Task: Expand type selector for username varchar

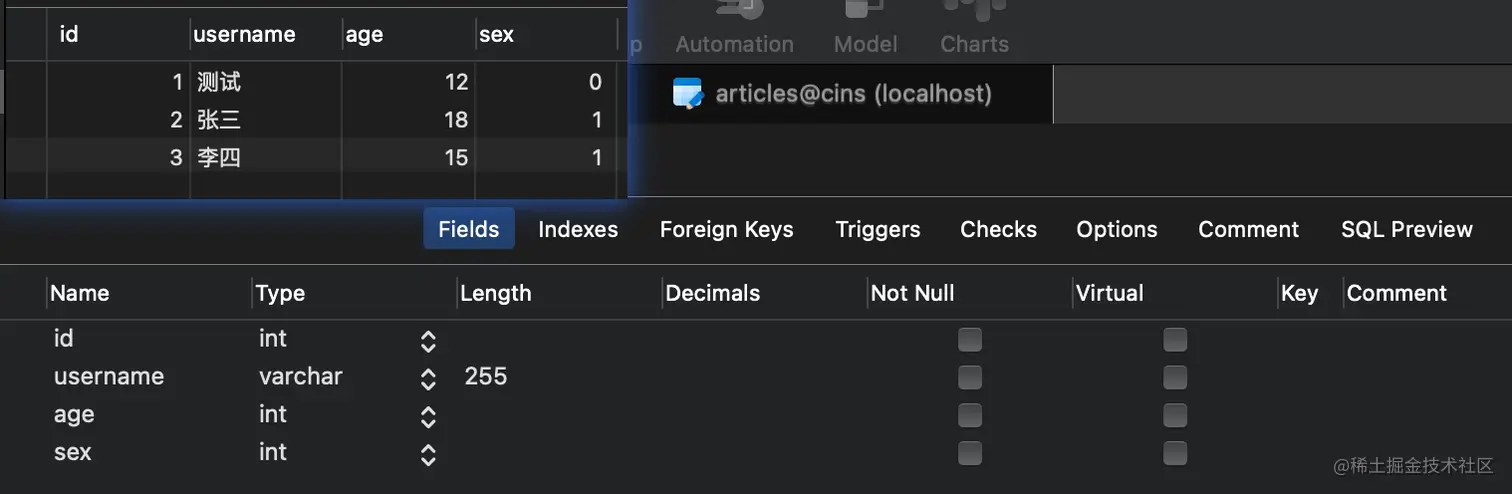Action: (428, 379)
